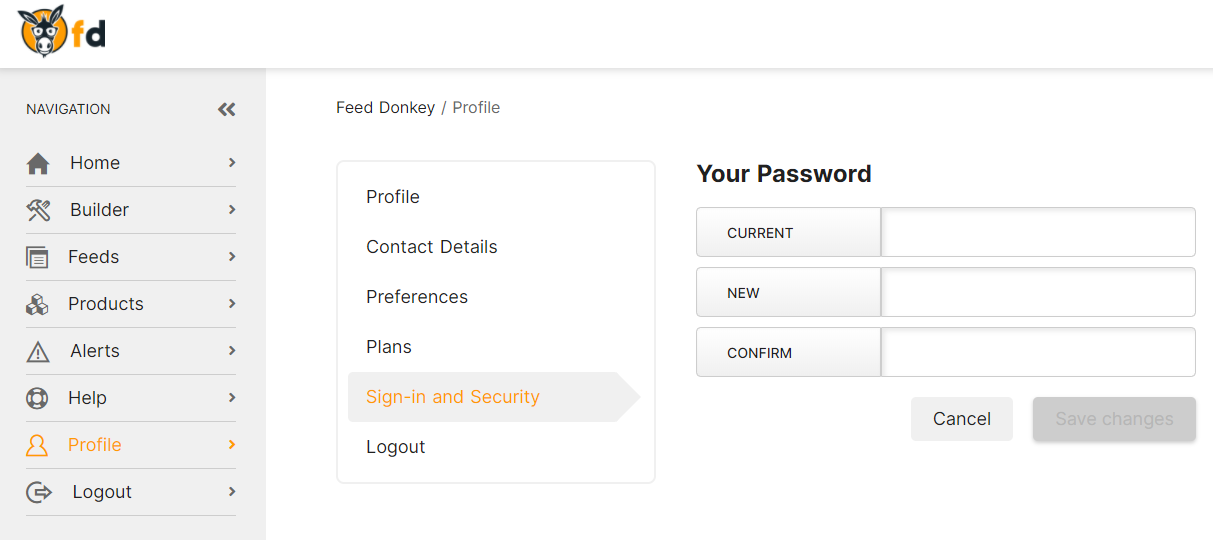Focus the CURRENT password field
Image resolution: width=1213 pixels, height=540 pixels.
click(x=1038, y=232)
